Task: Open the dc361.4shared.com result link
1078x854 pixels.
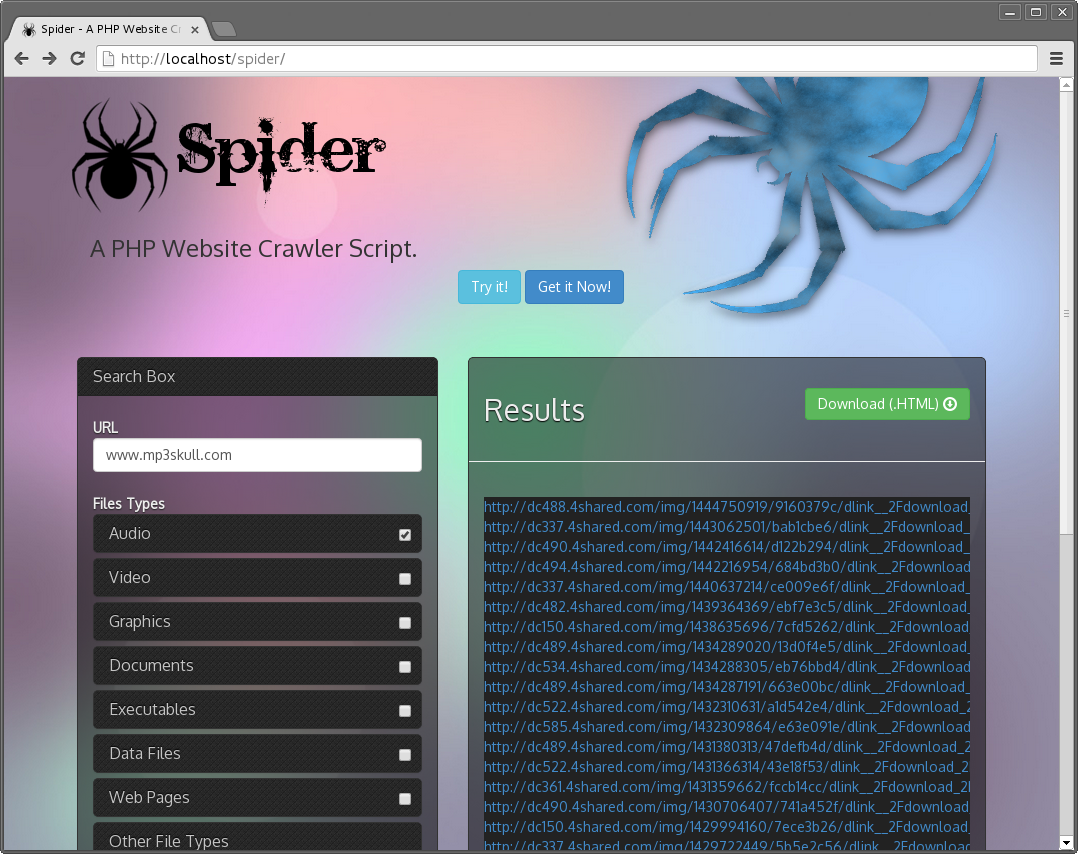Action: 727,786
